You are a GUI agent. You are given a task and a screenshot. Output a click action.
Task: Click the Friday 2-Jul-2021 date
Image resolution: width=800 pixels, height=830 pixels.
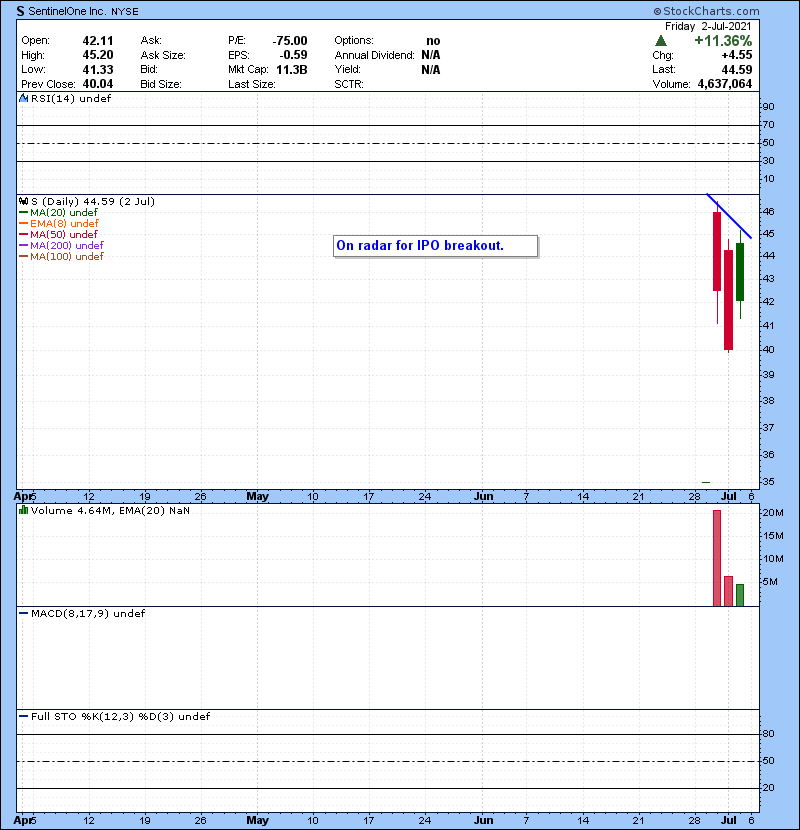pyautogui.click(x=708, y=26)
